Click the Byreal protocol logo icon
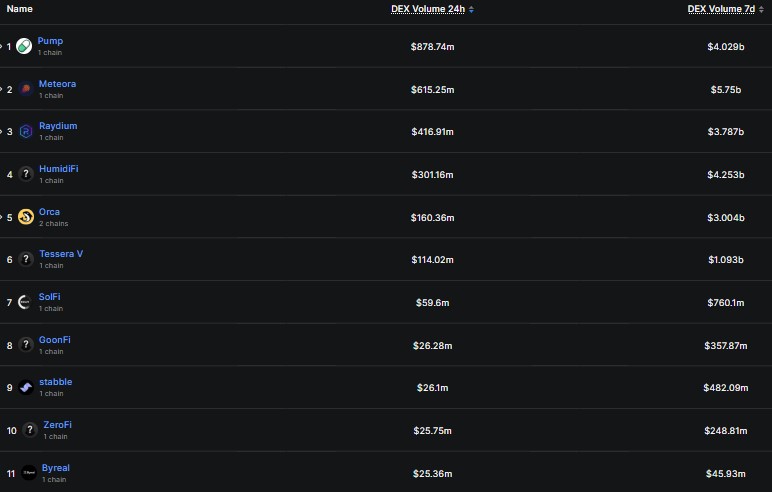Viewport: 772px width, 492px height. tap(29, 473)
